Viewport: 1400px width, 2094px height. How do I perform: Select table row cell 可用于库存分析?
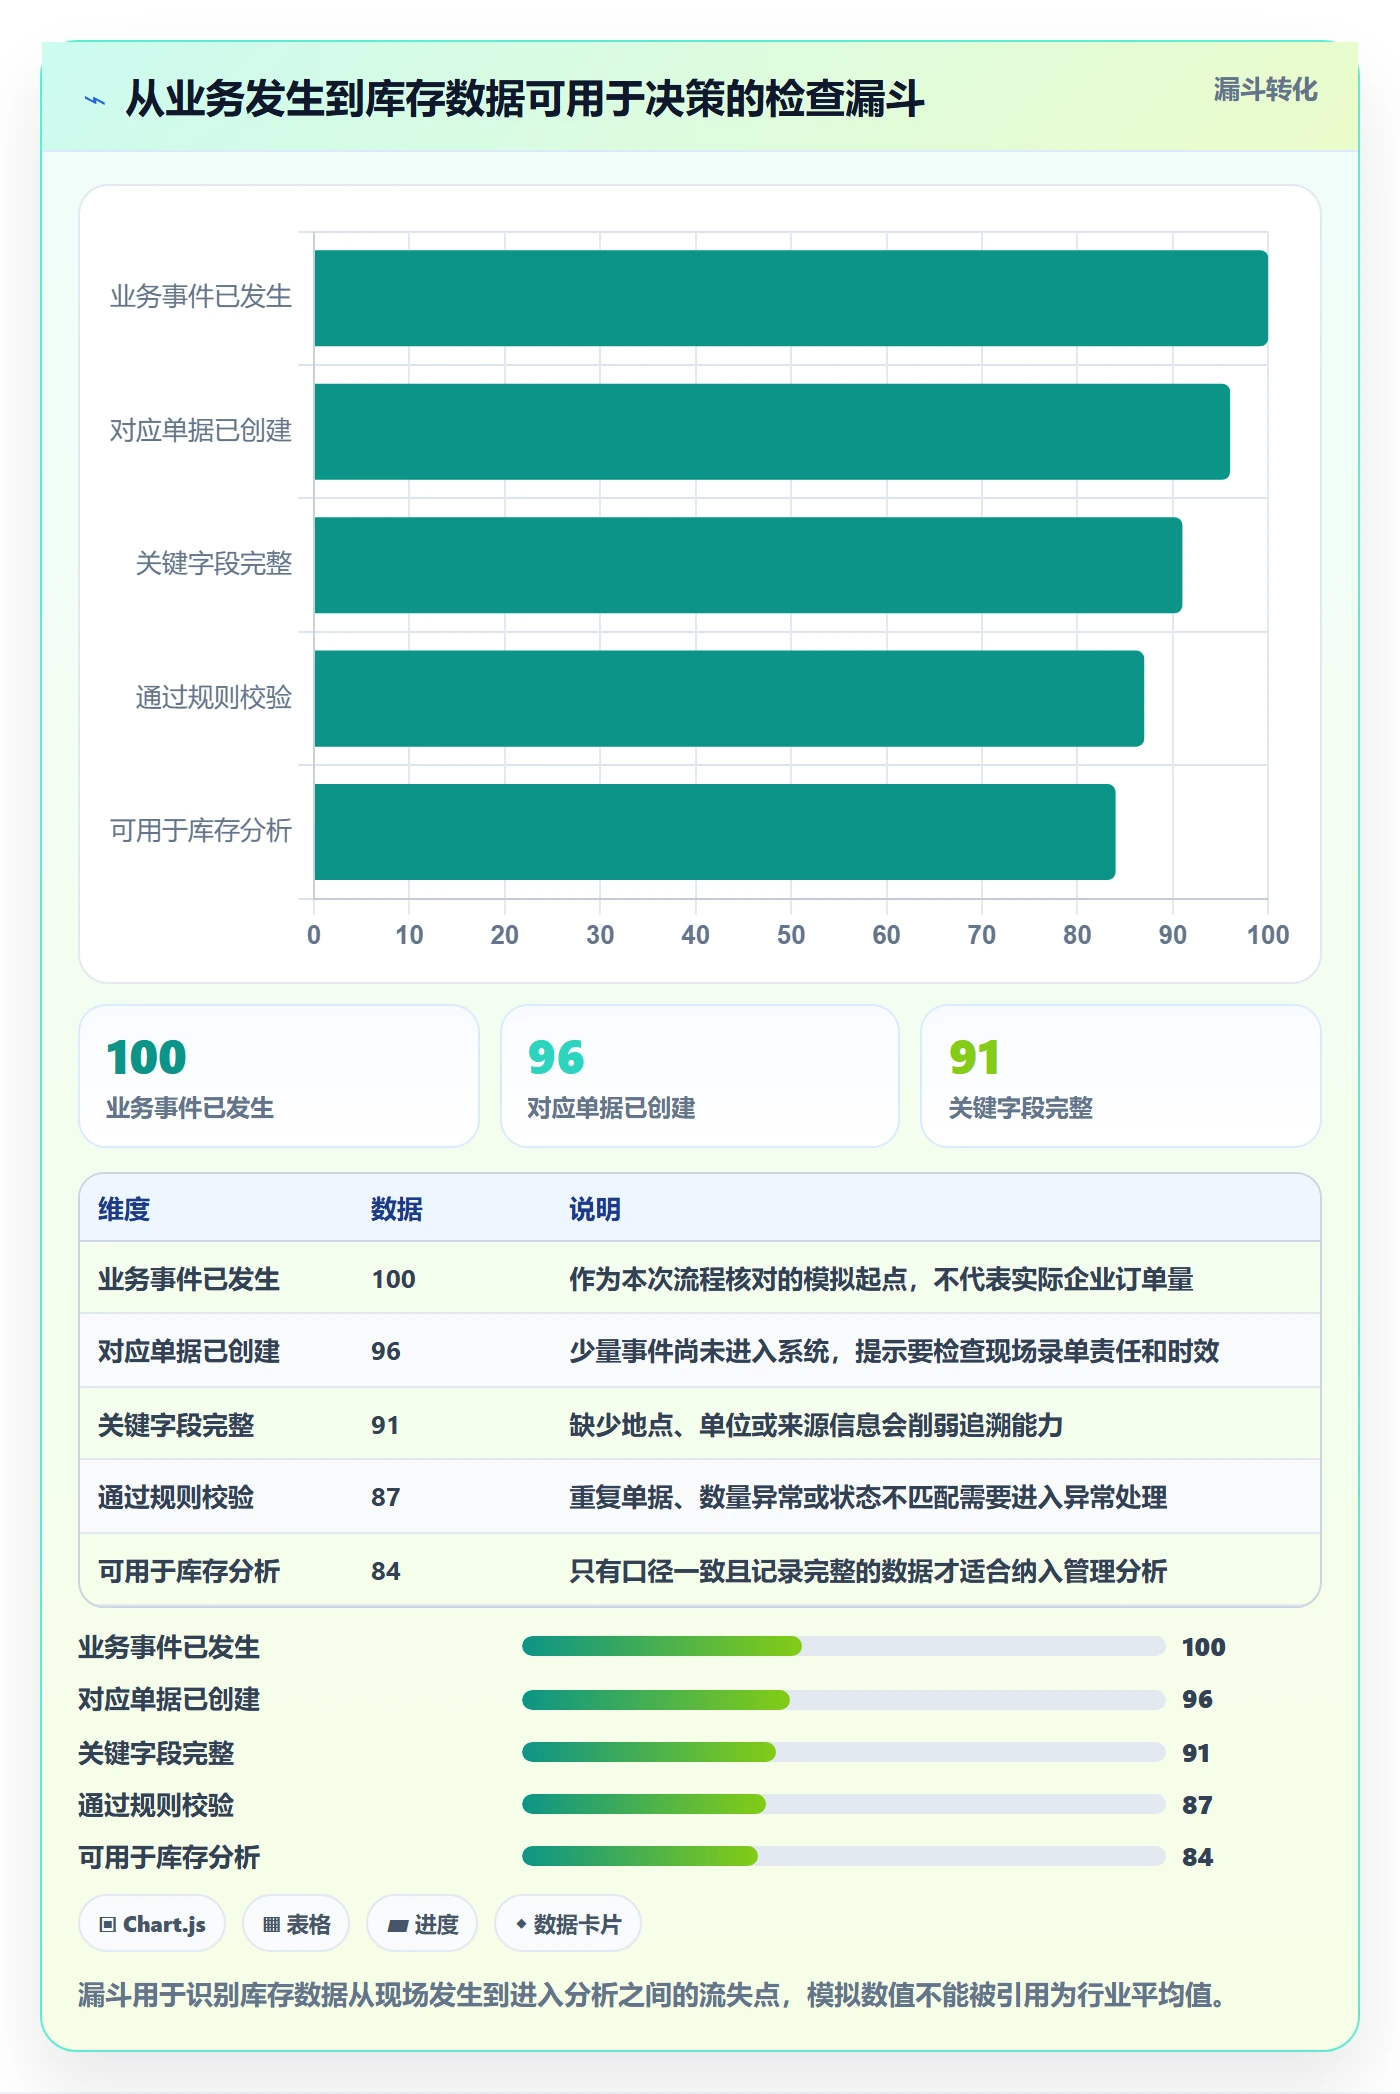[189, 1571]
